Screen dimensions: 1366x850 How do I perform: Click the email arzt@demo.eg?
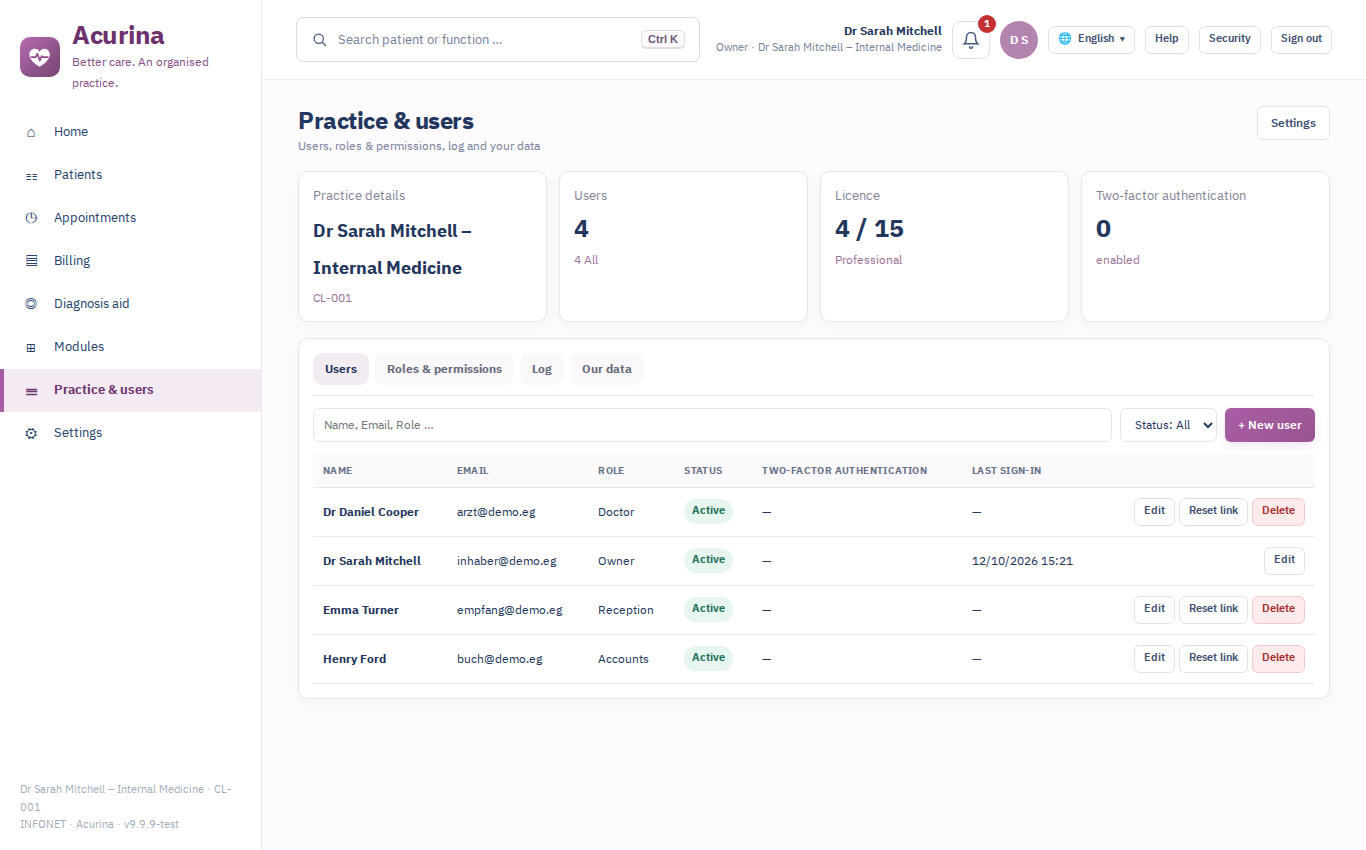pos(496,512)
